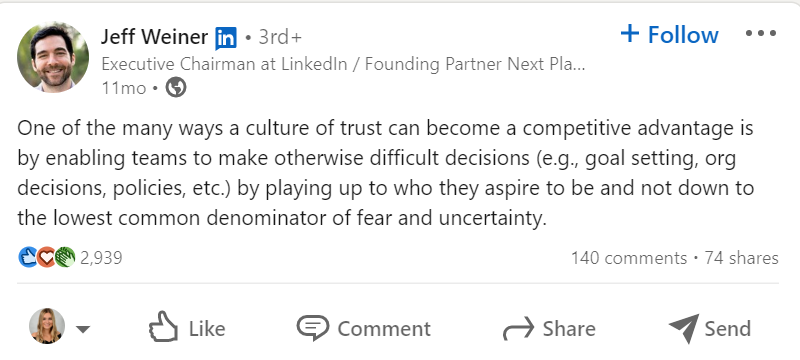Click the globe public visibility icon
This screenshot has height=360, width=800.
tap(176, 88)
